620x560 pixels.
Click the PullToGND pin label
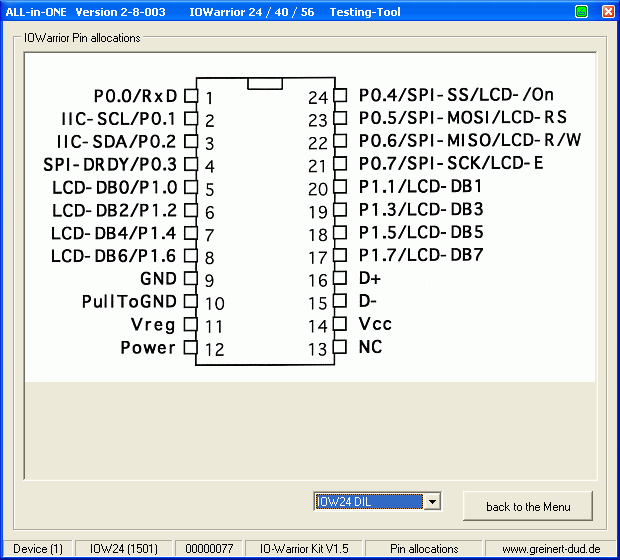(129, 301)
